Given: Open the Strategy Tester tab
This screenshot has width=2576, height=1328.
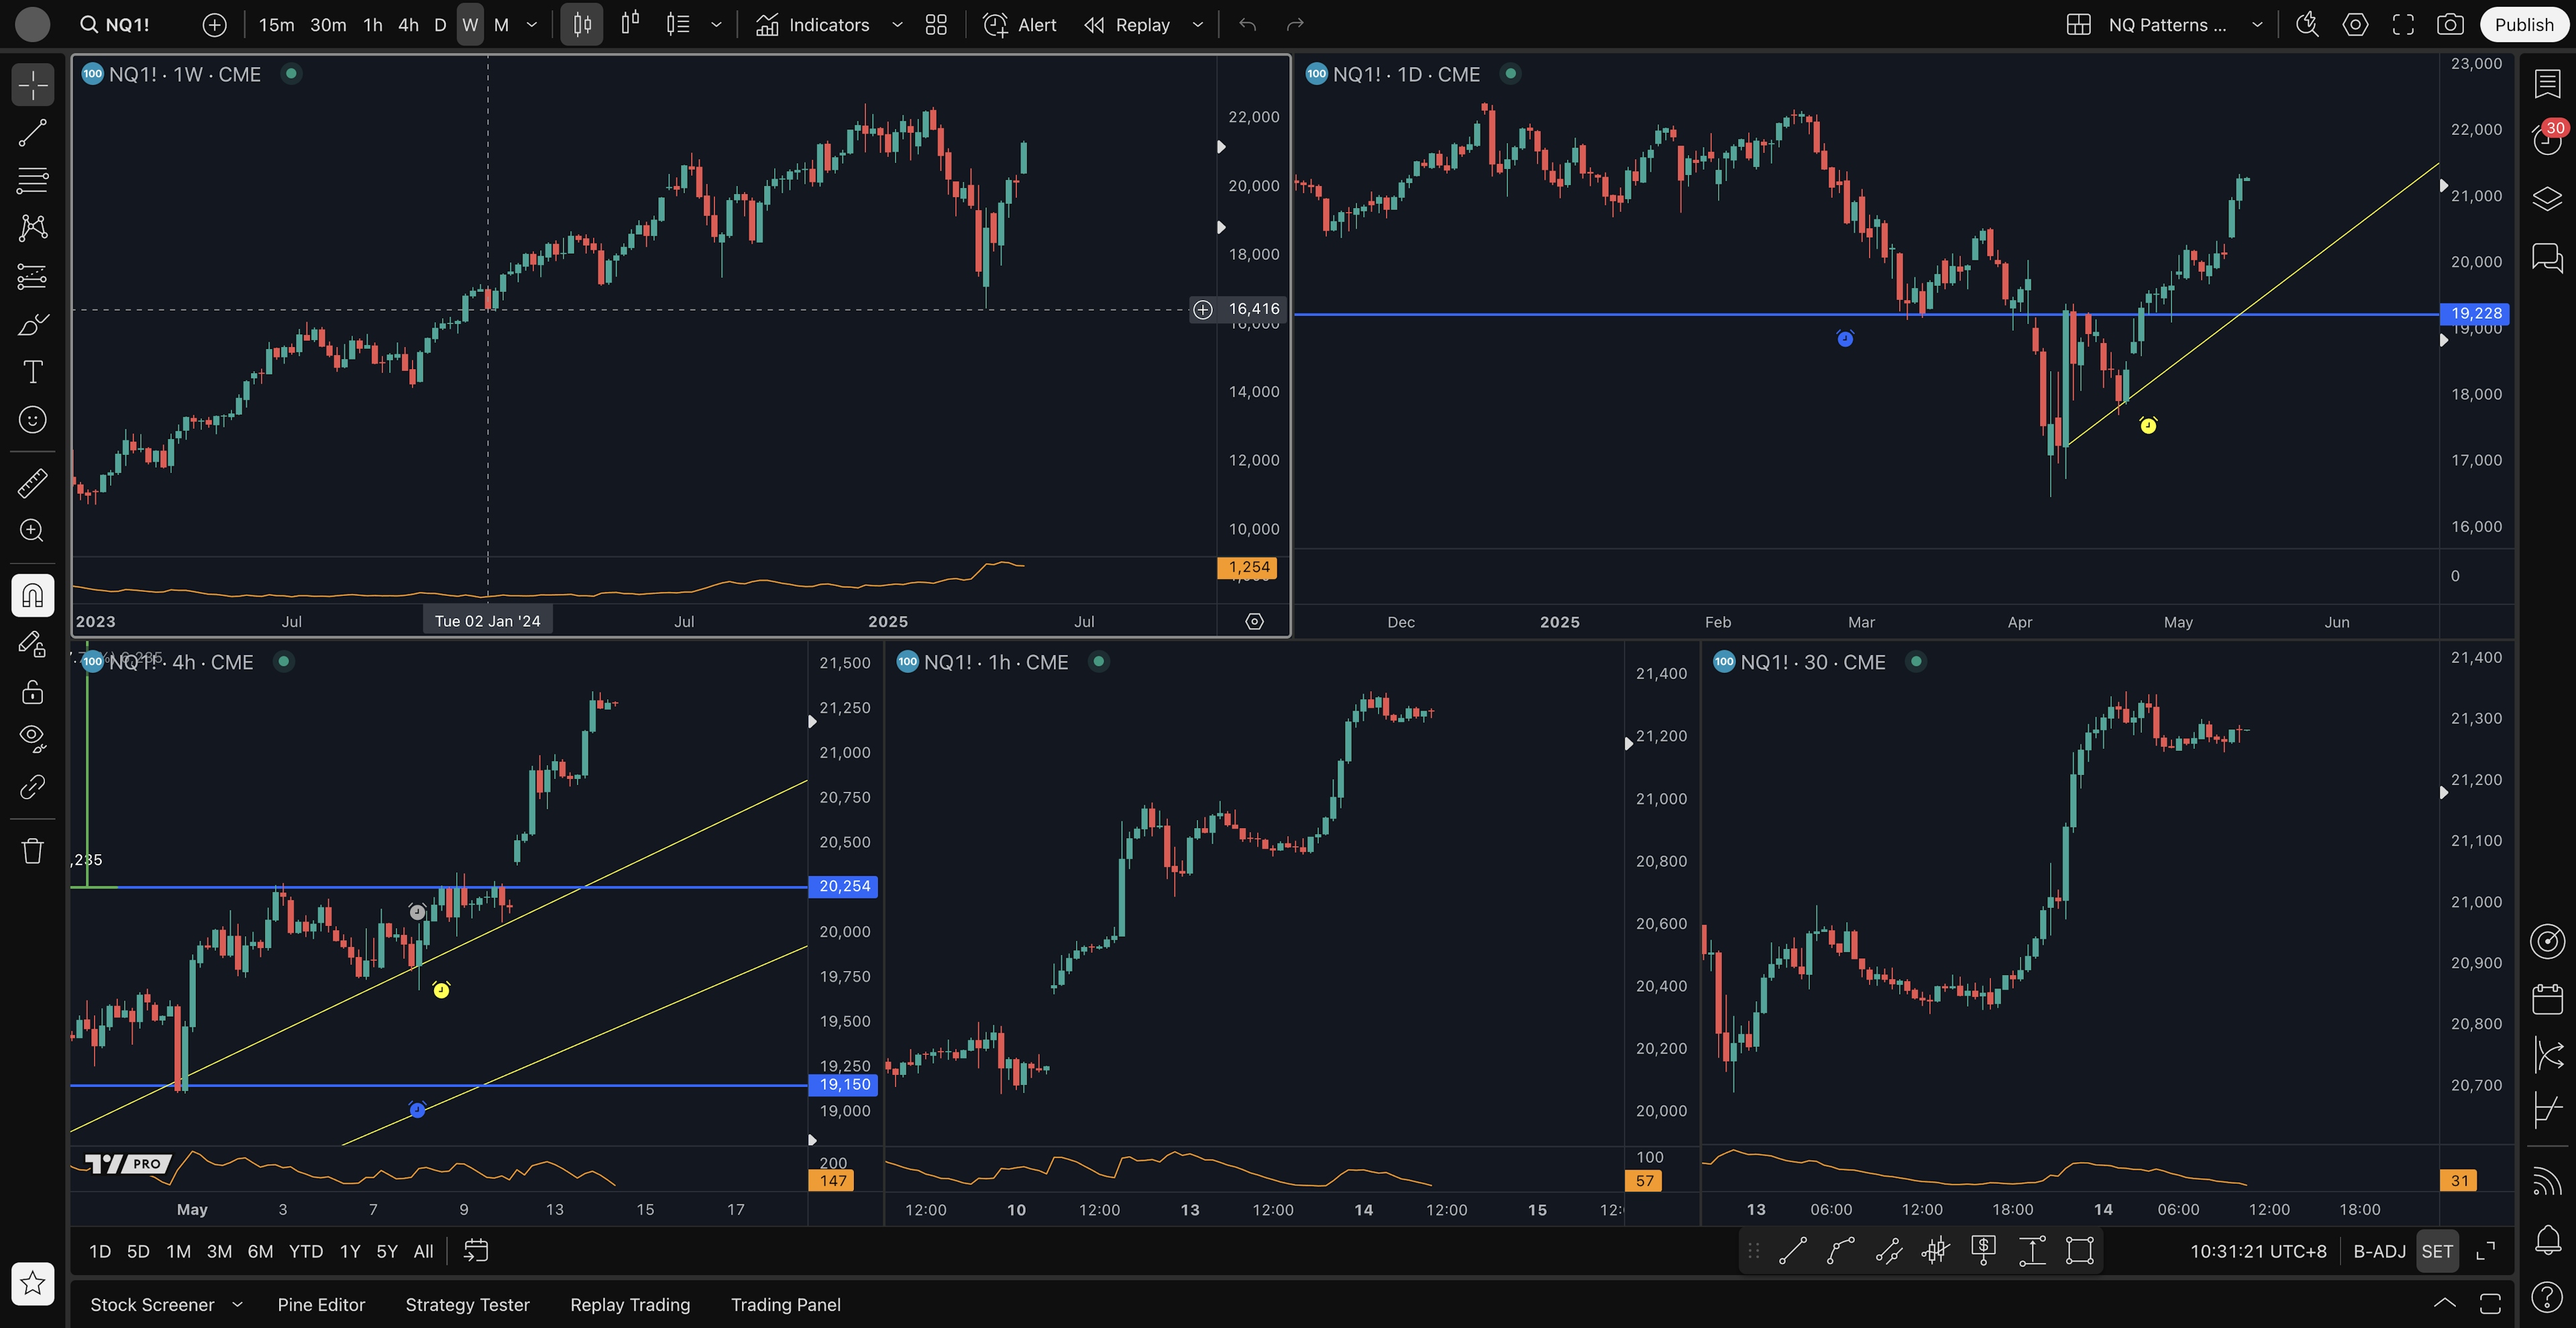Looking at the screenshot, I should tap(467, 1305).
